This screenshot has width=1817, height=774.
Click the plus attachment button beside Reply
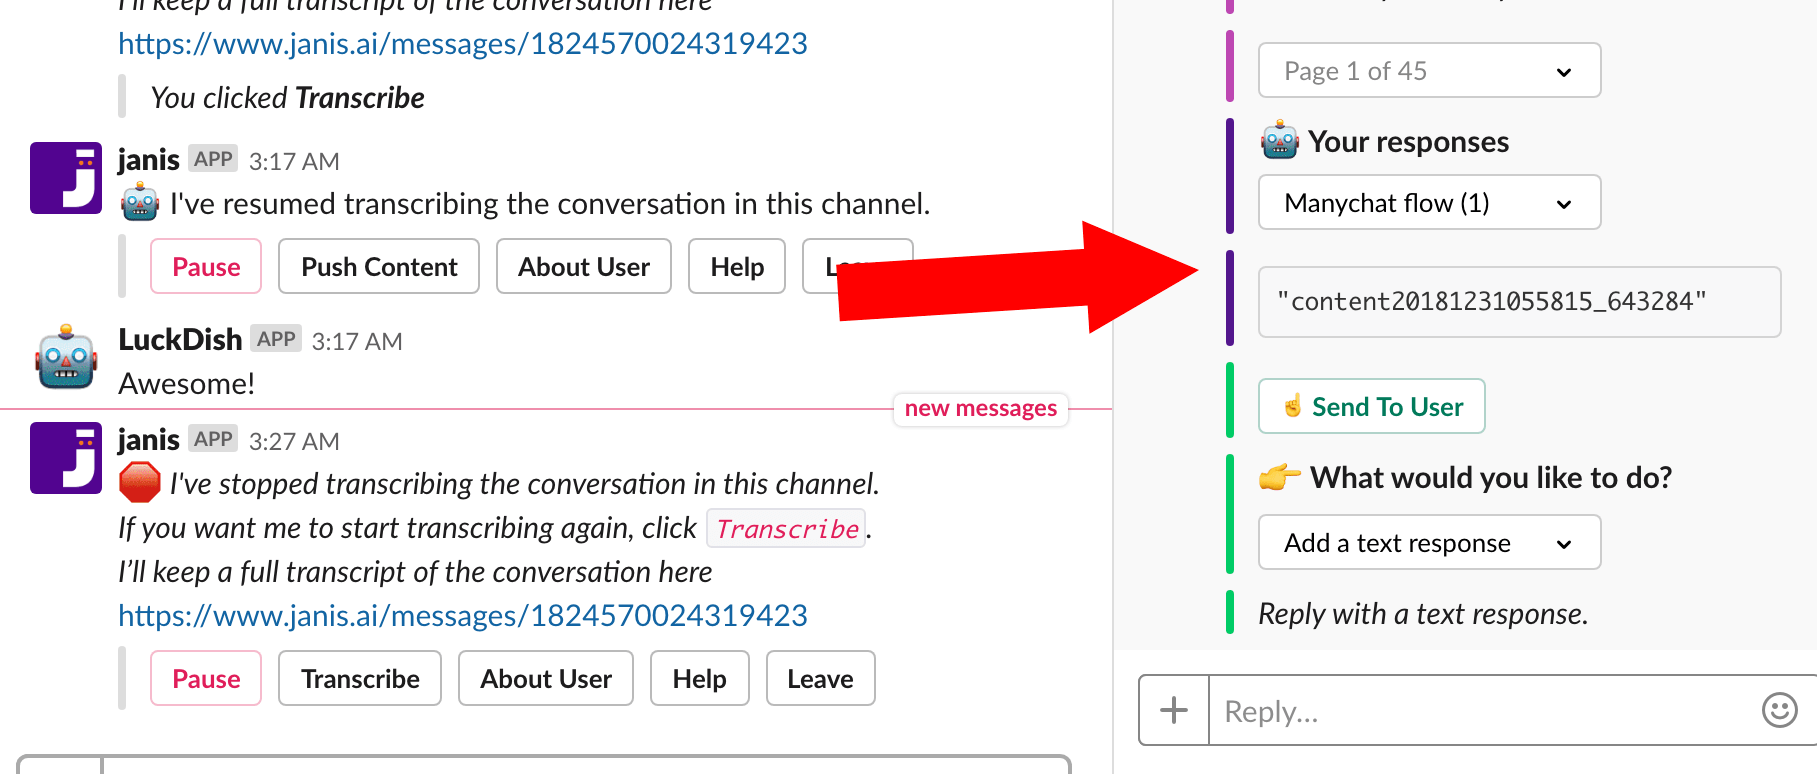pyautogui.click(x=1174, y=710)
